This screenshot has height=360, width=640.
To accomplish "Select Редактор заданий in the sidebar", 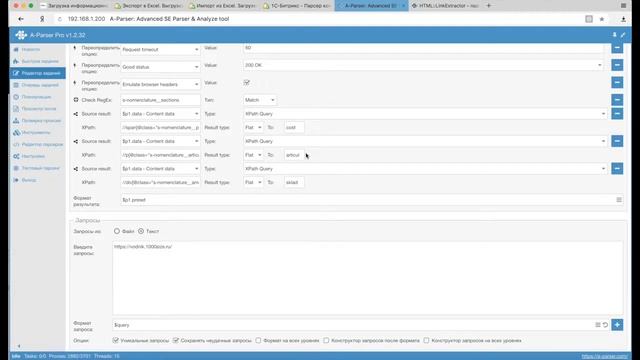I will pos(38,73).
